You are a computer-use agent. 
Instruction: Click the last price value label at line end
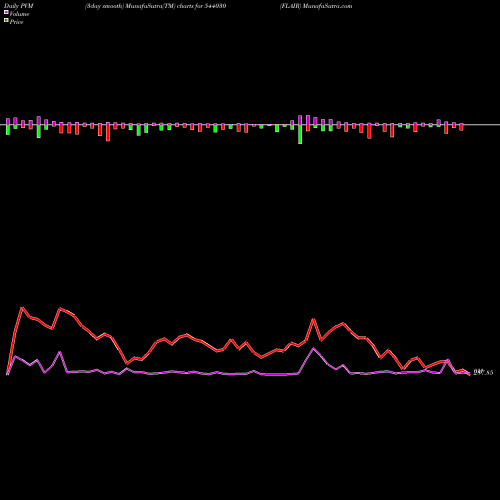tap(483, 372)
